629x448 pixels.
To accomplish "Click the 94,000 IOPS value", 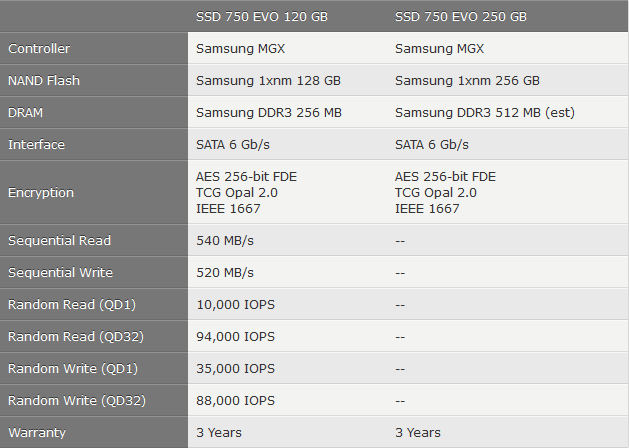I will pyautogui.click(x=235, y=337).
